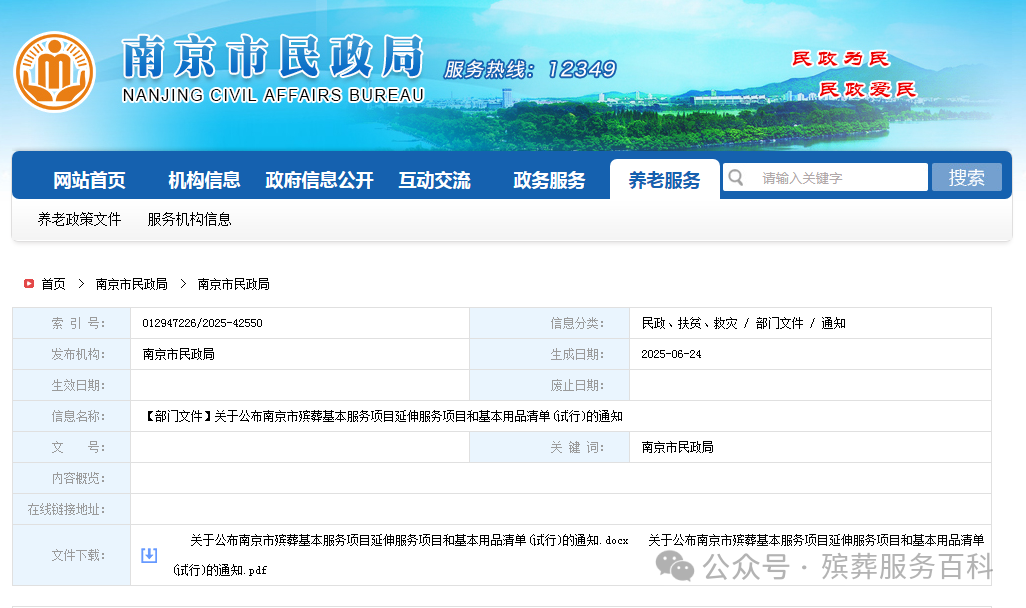Viewport: 1026px width, 608px height.
Task: Go to 网站首页 from the navigation
Action: [91, 178]
